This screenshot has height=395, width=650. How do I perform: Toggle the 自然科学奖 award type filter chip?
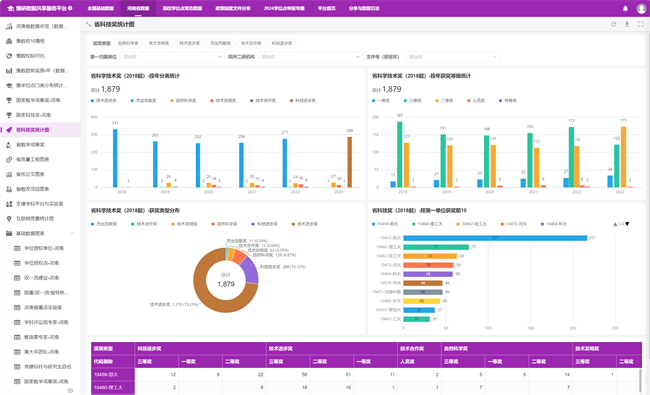tap(128, 43)
